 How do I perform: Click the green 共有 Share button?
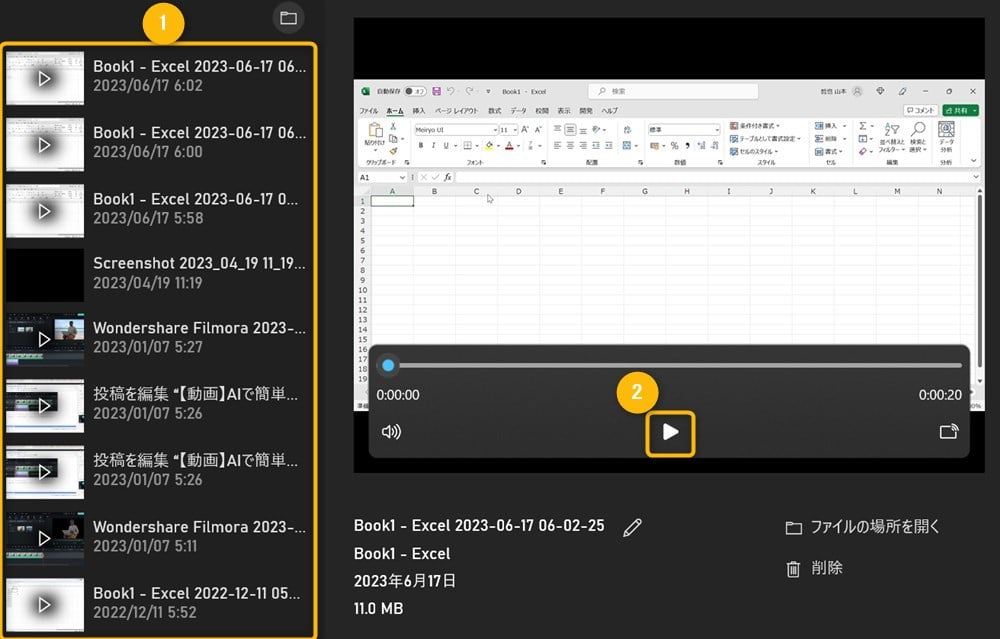(x=956, y=109)
